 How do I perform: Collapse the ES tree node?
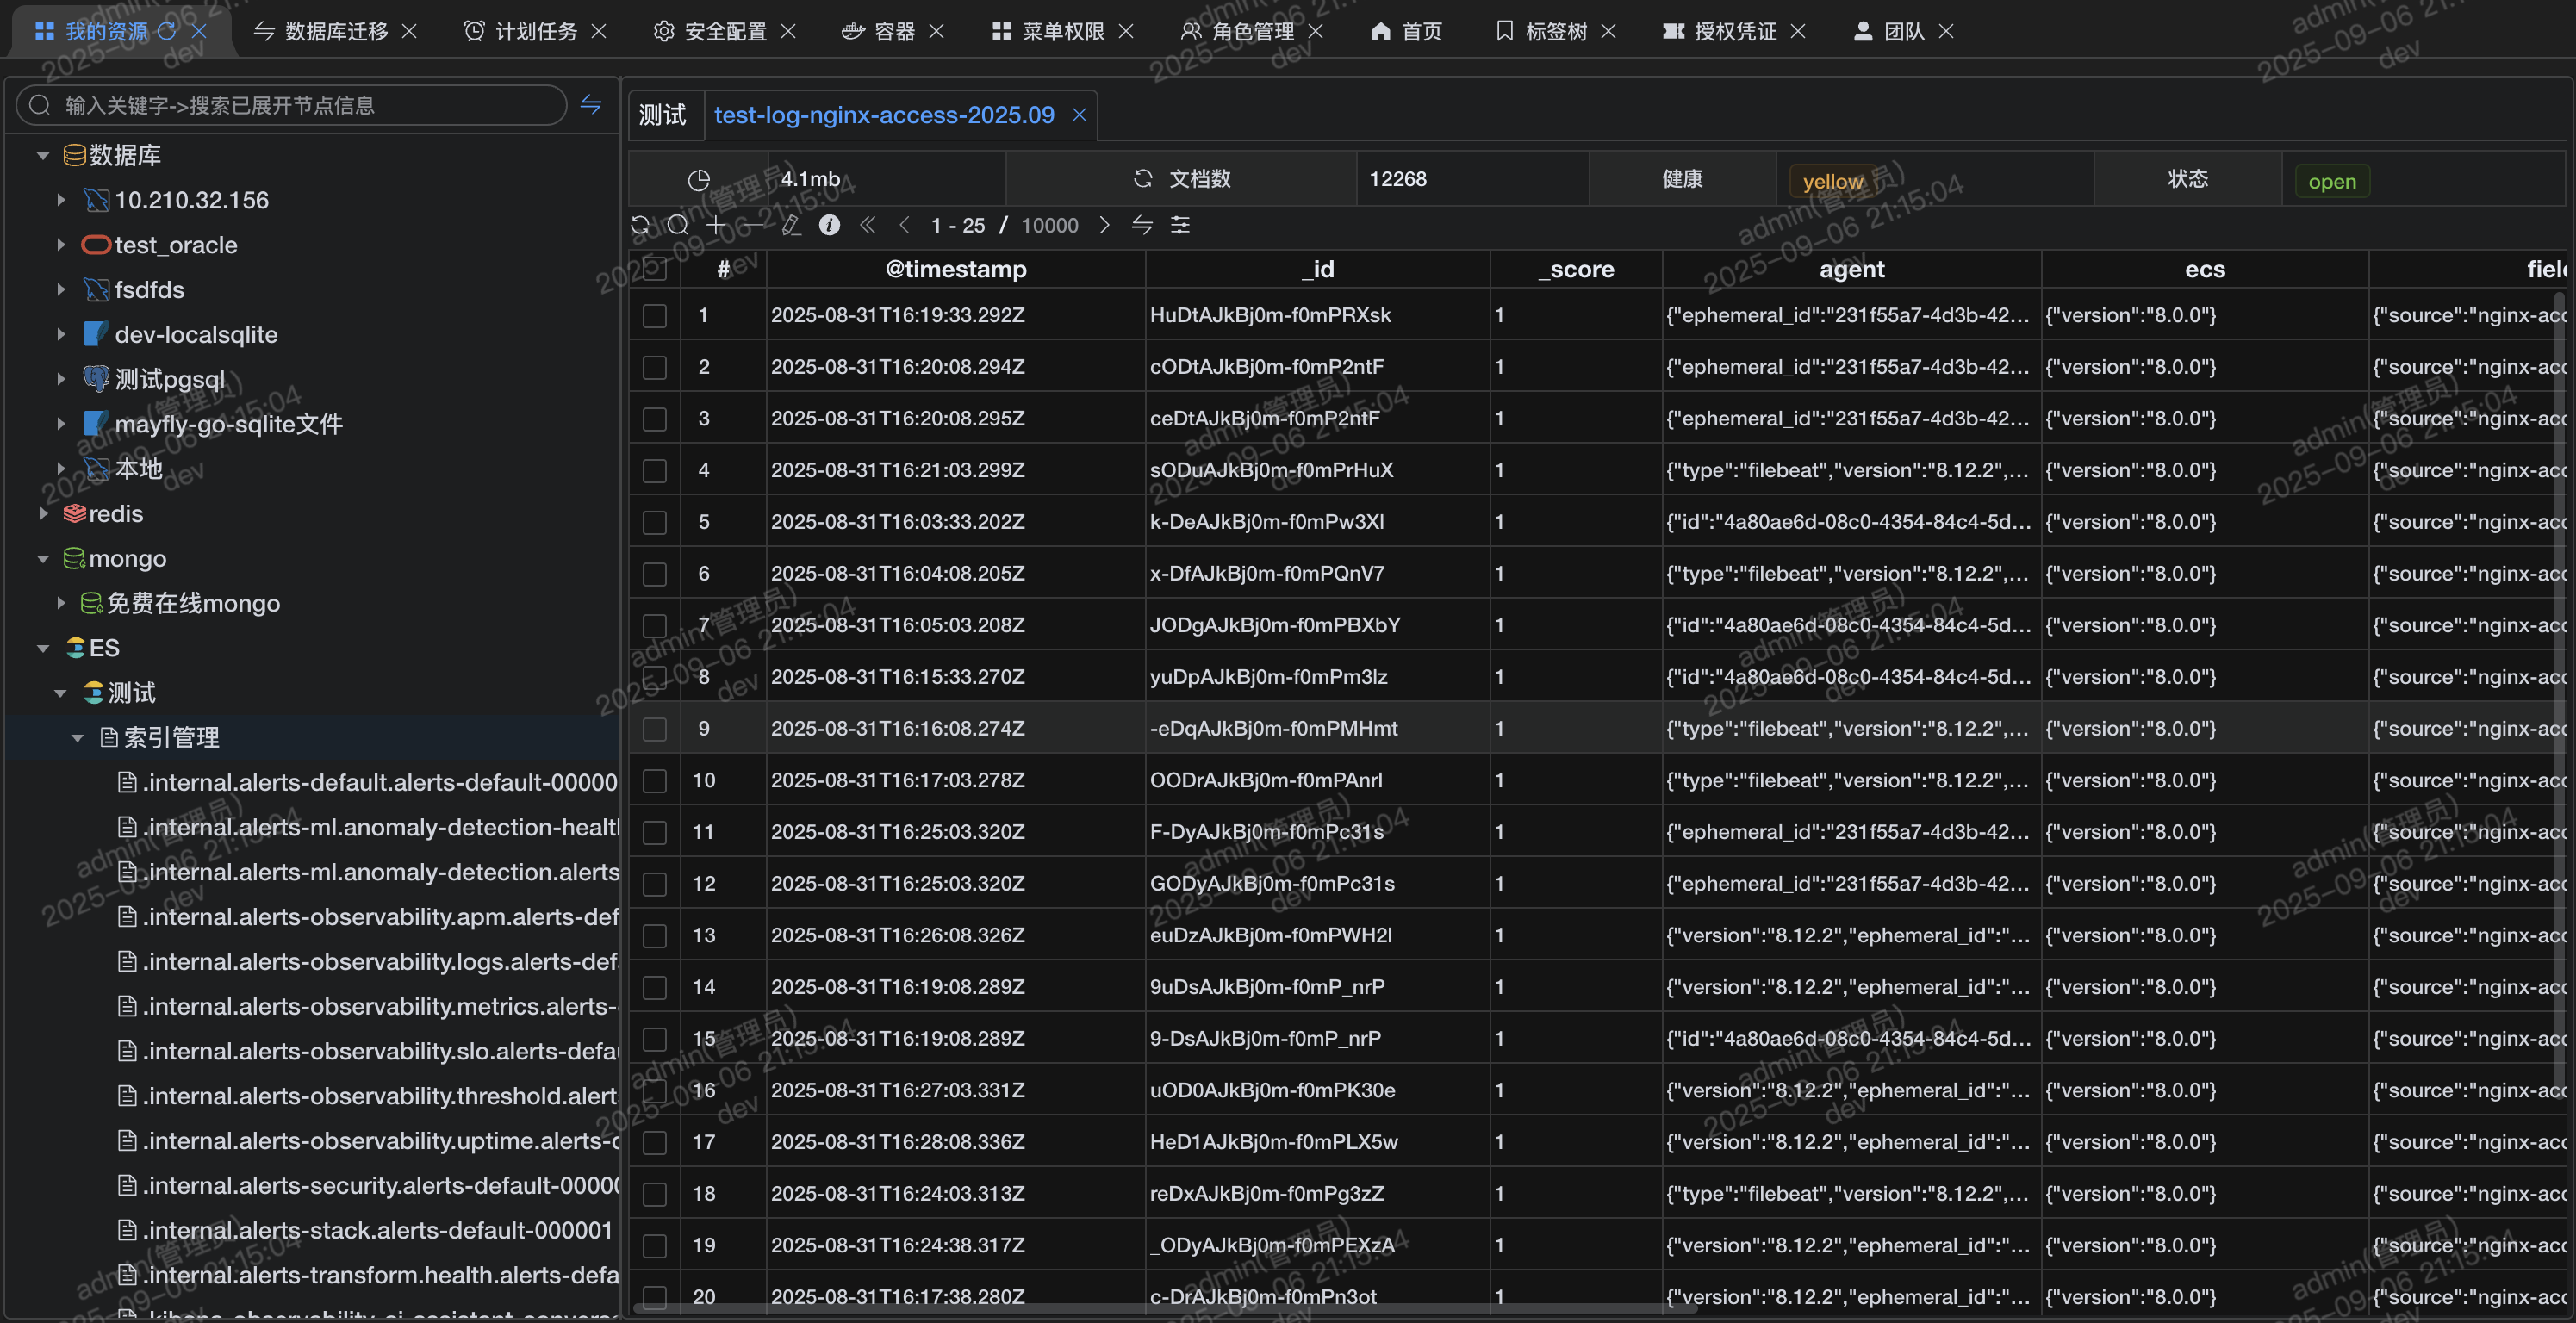(x=43, y=648)
